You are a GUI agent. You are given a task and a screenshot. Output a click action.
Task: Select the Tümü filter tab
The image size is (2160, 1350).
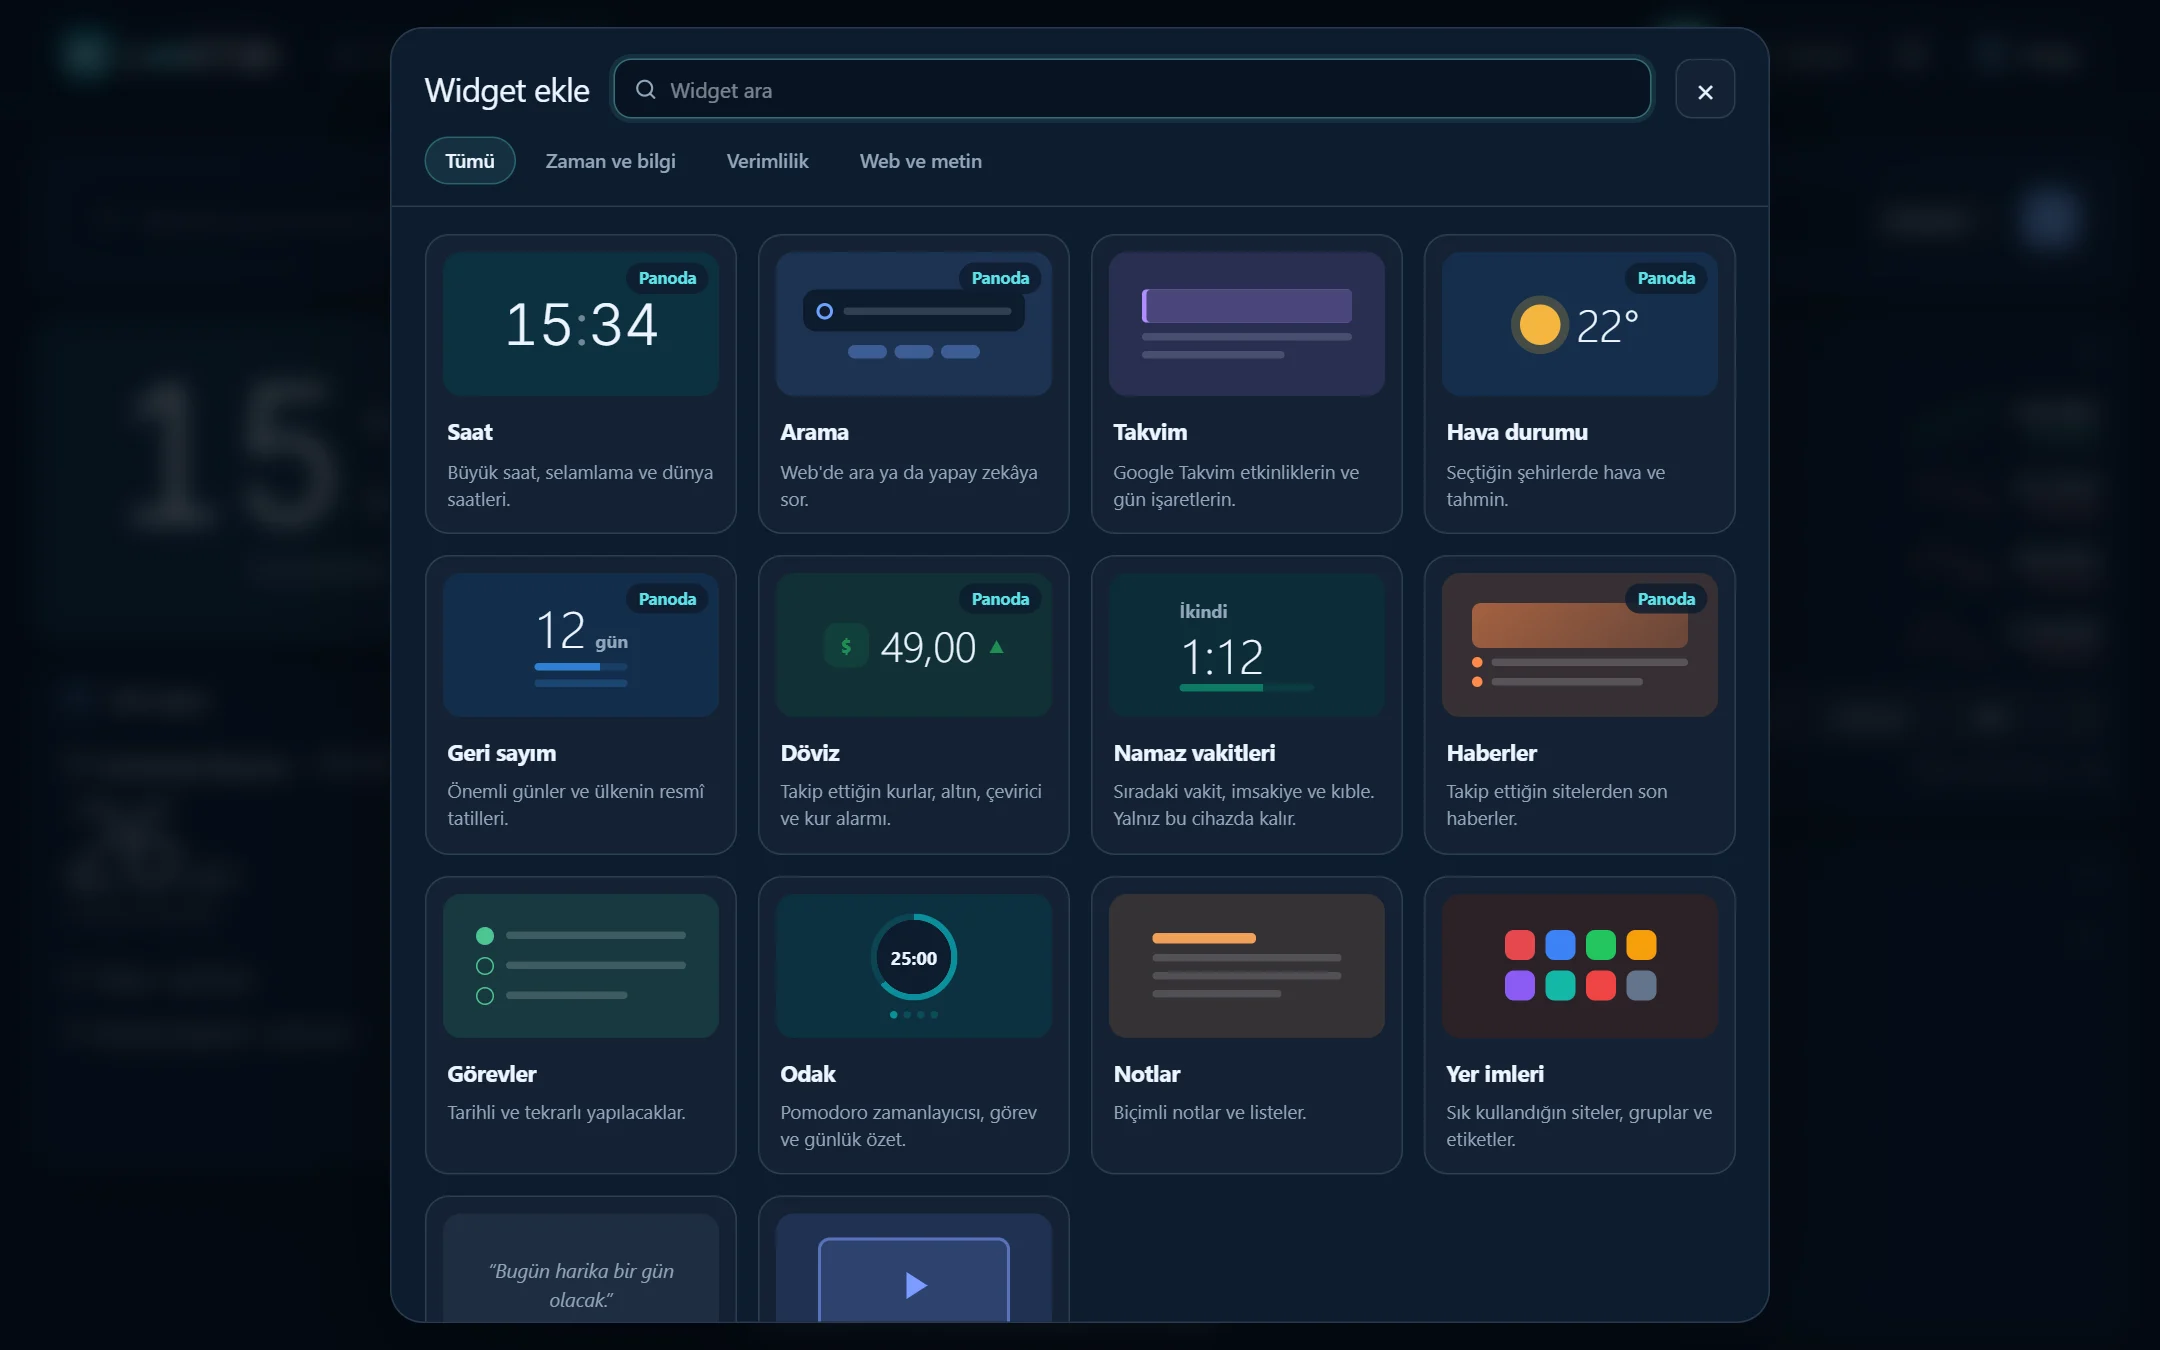pos(470,161)
